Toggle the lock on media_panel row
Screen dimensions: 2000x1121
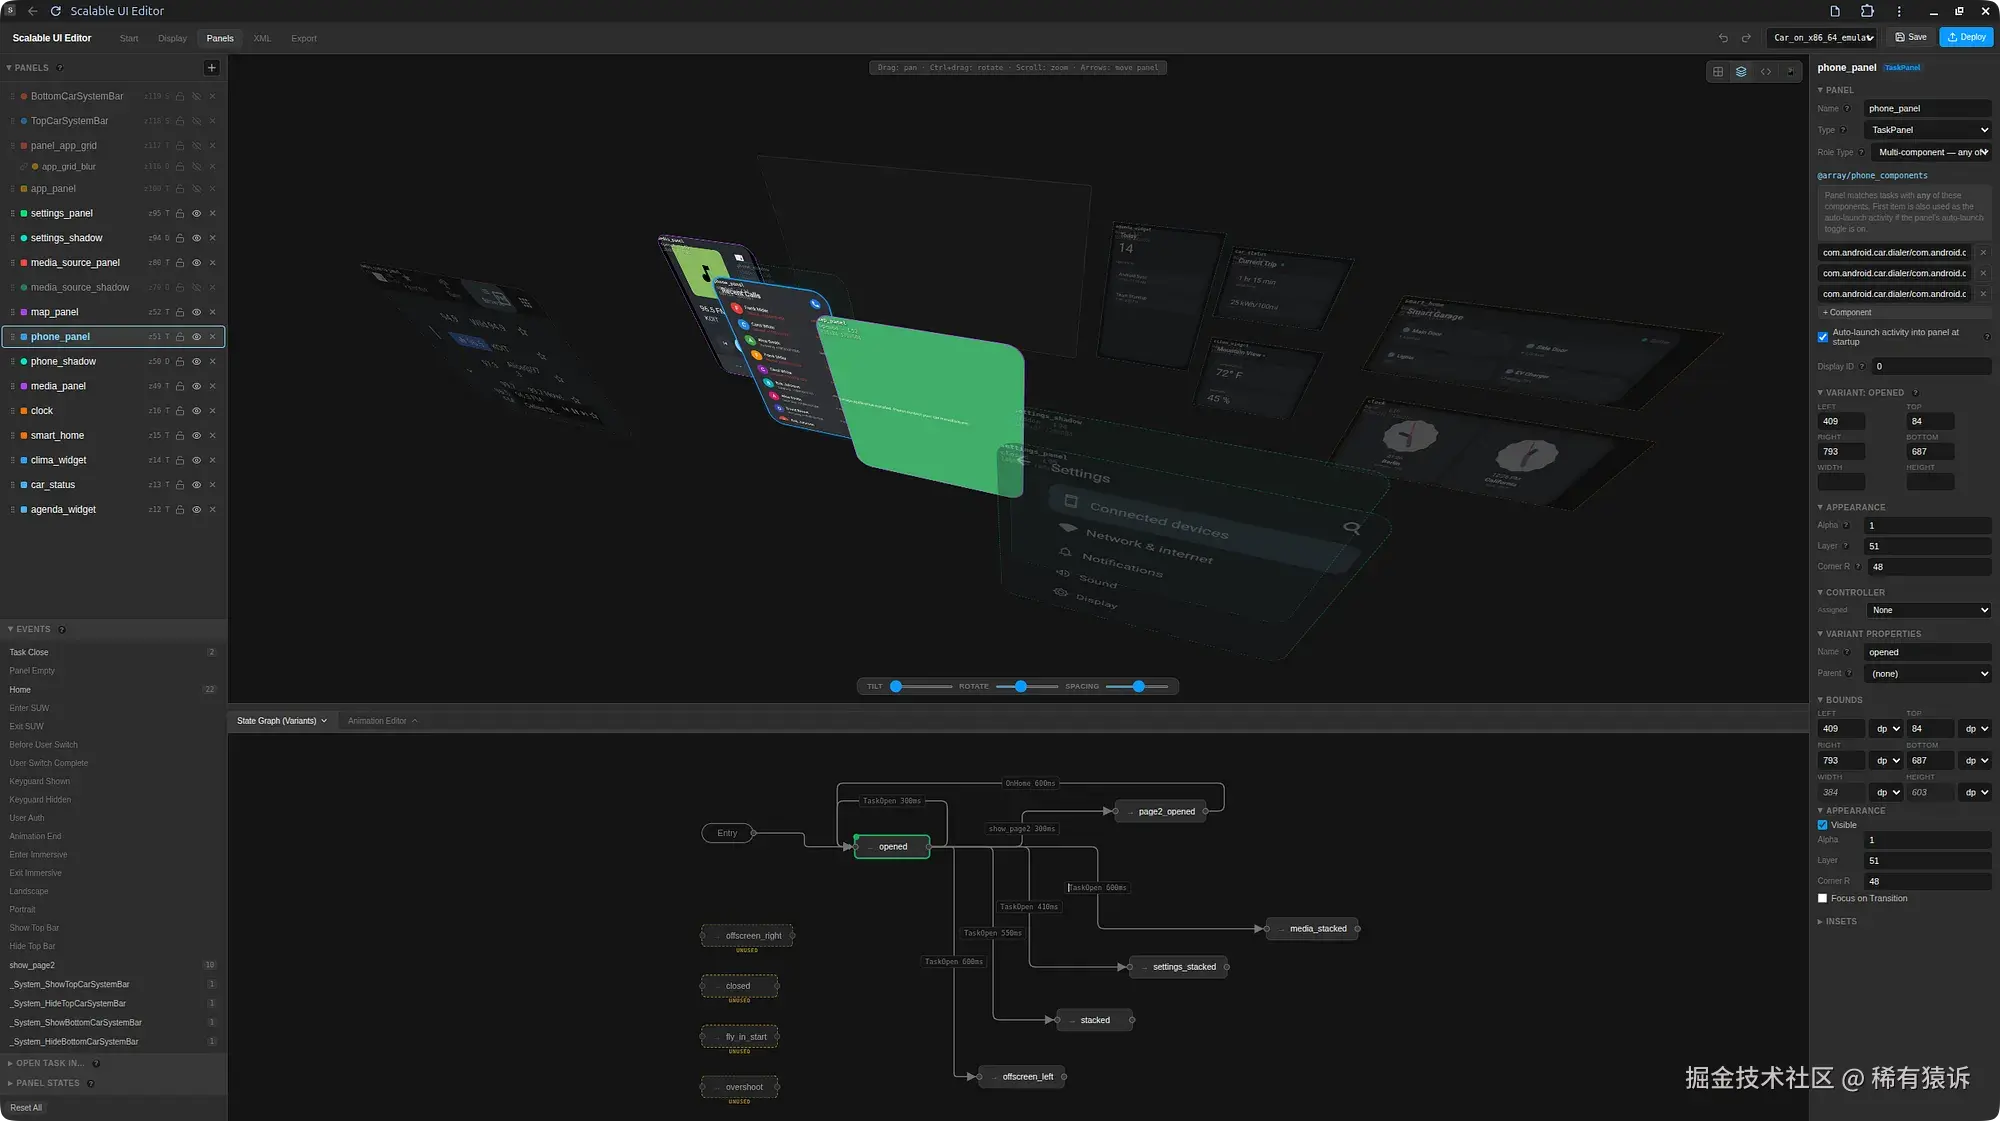tap(180, 386)
